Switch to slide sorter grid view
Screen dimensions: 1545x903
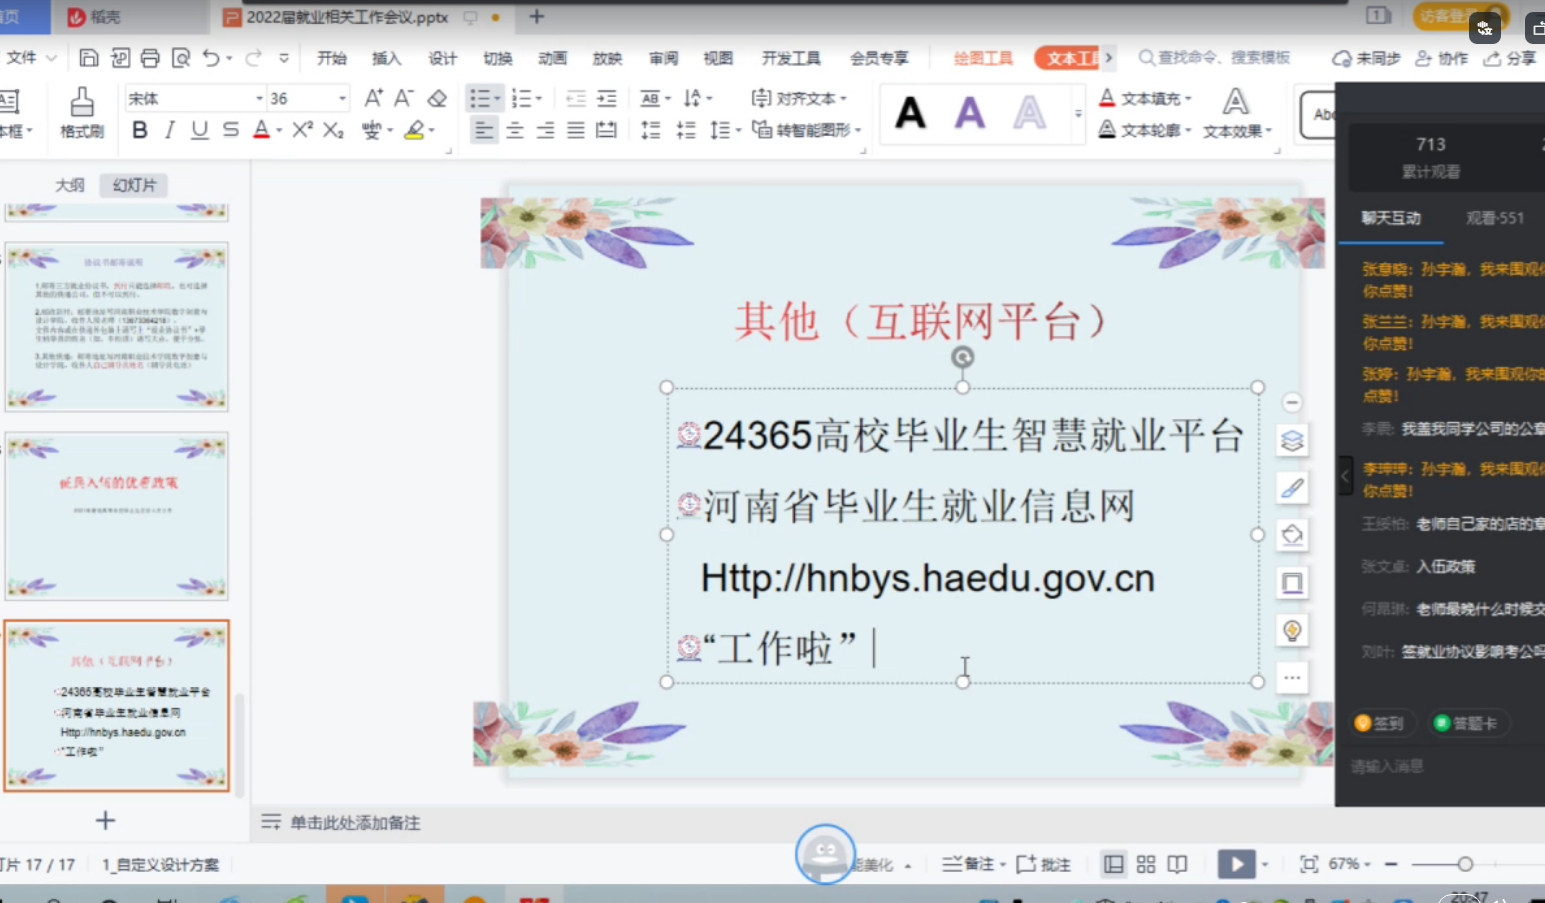(x=1146, y=864)
